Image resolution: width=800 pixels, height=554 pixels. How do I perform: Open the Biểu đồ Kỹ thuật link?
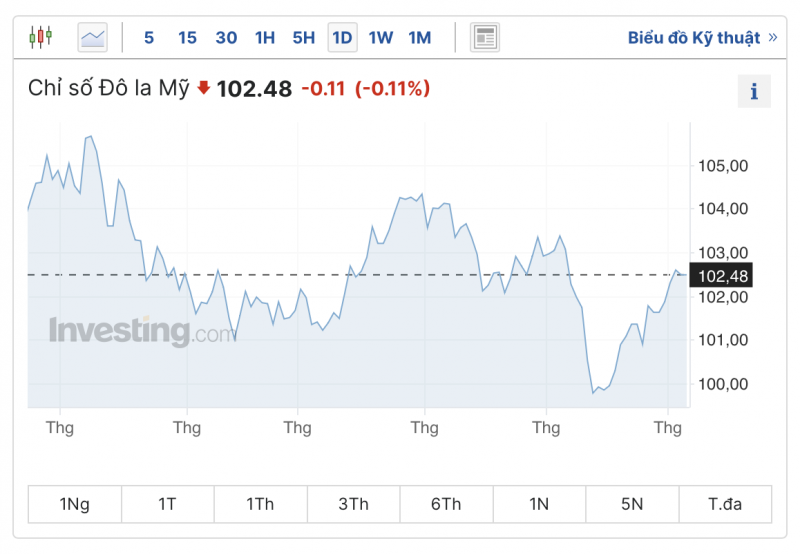click(693, 38)
